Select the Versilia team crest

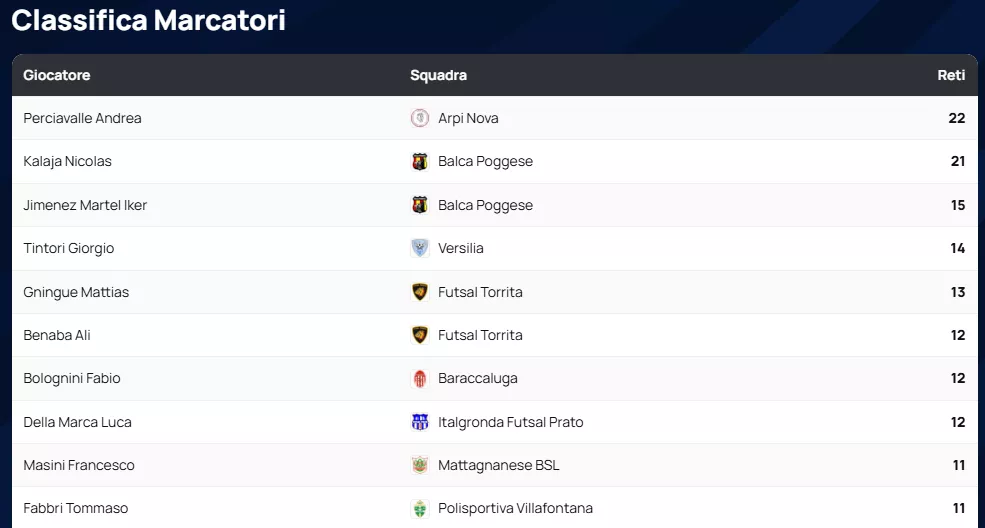[420, 248]
